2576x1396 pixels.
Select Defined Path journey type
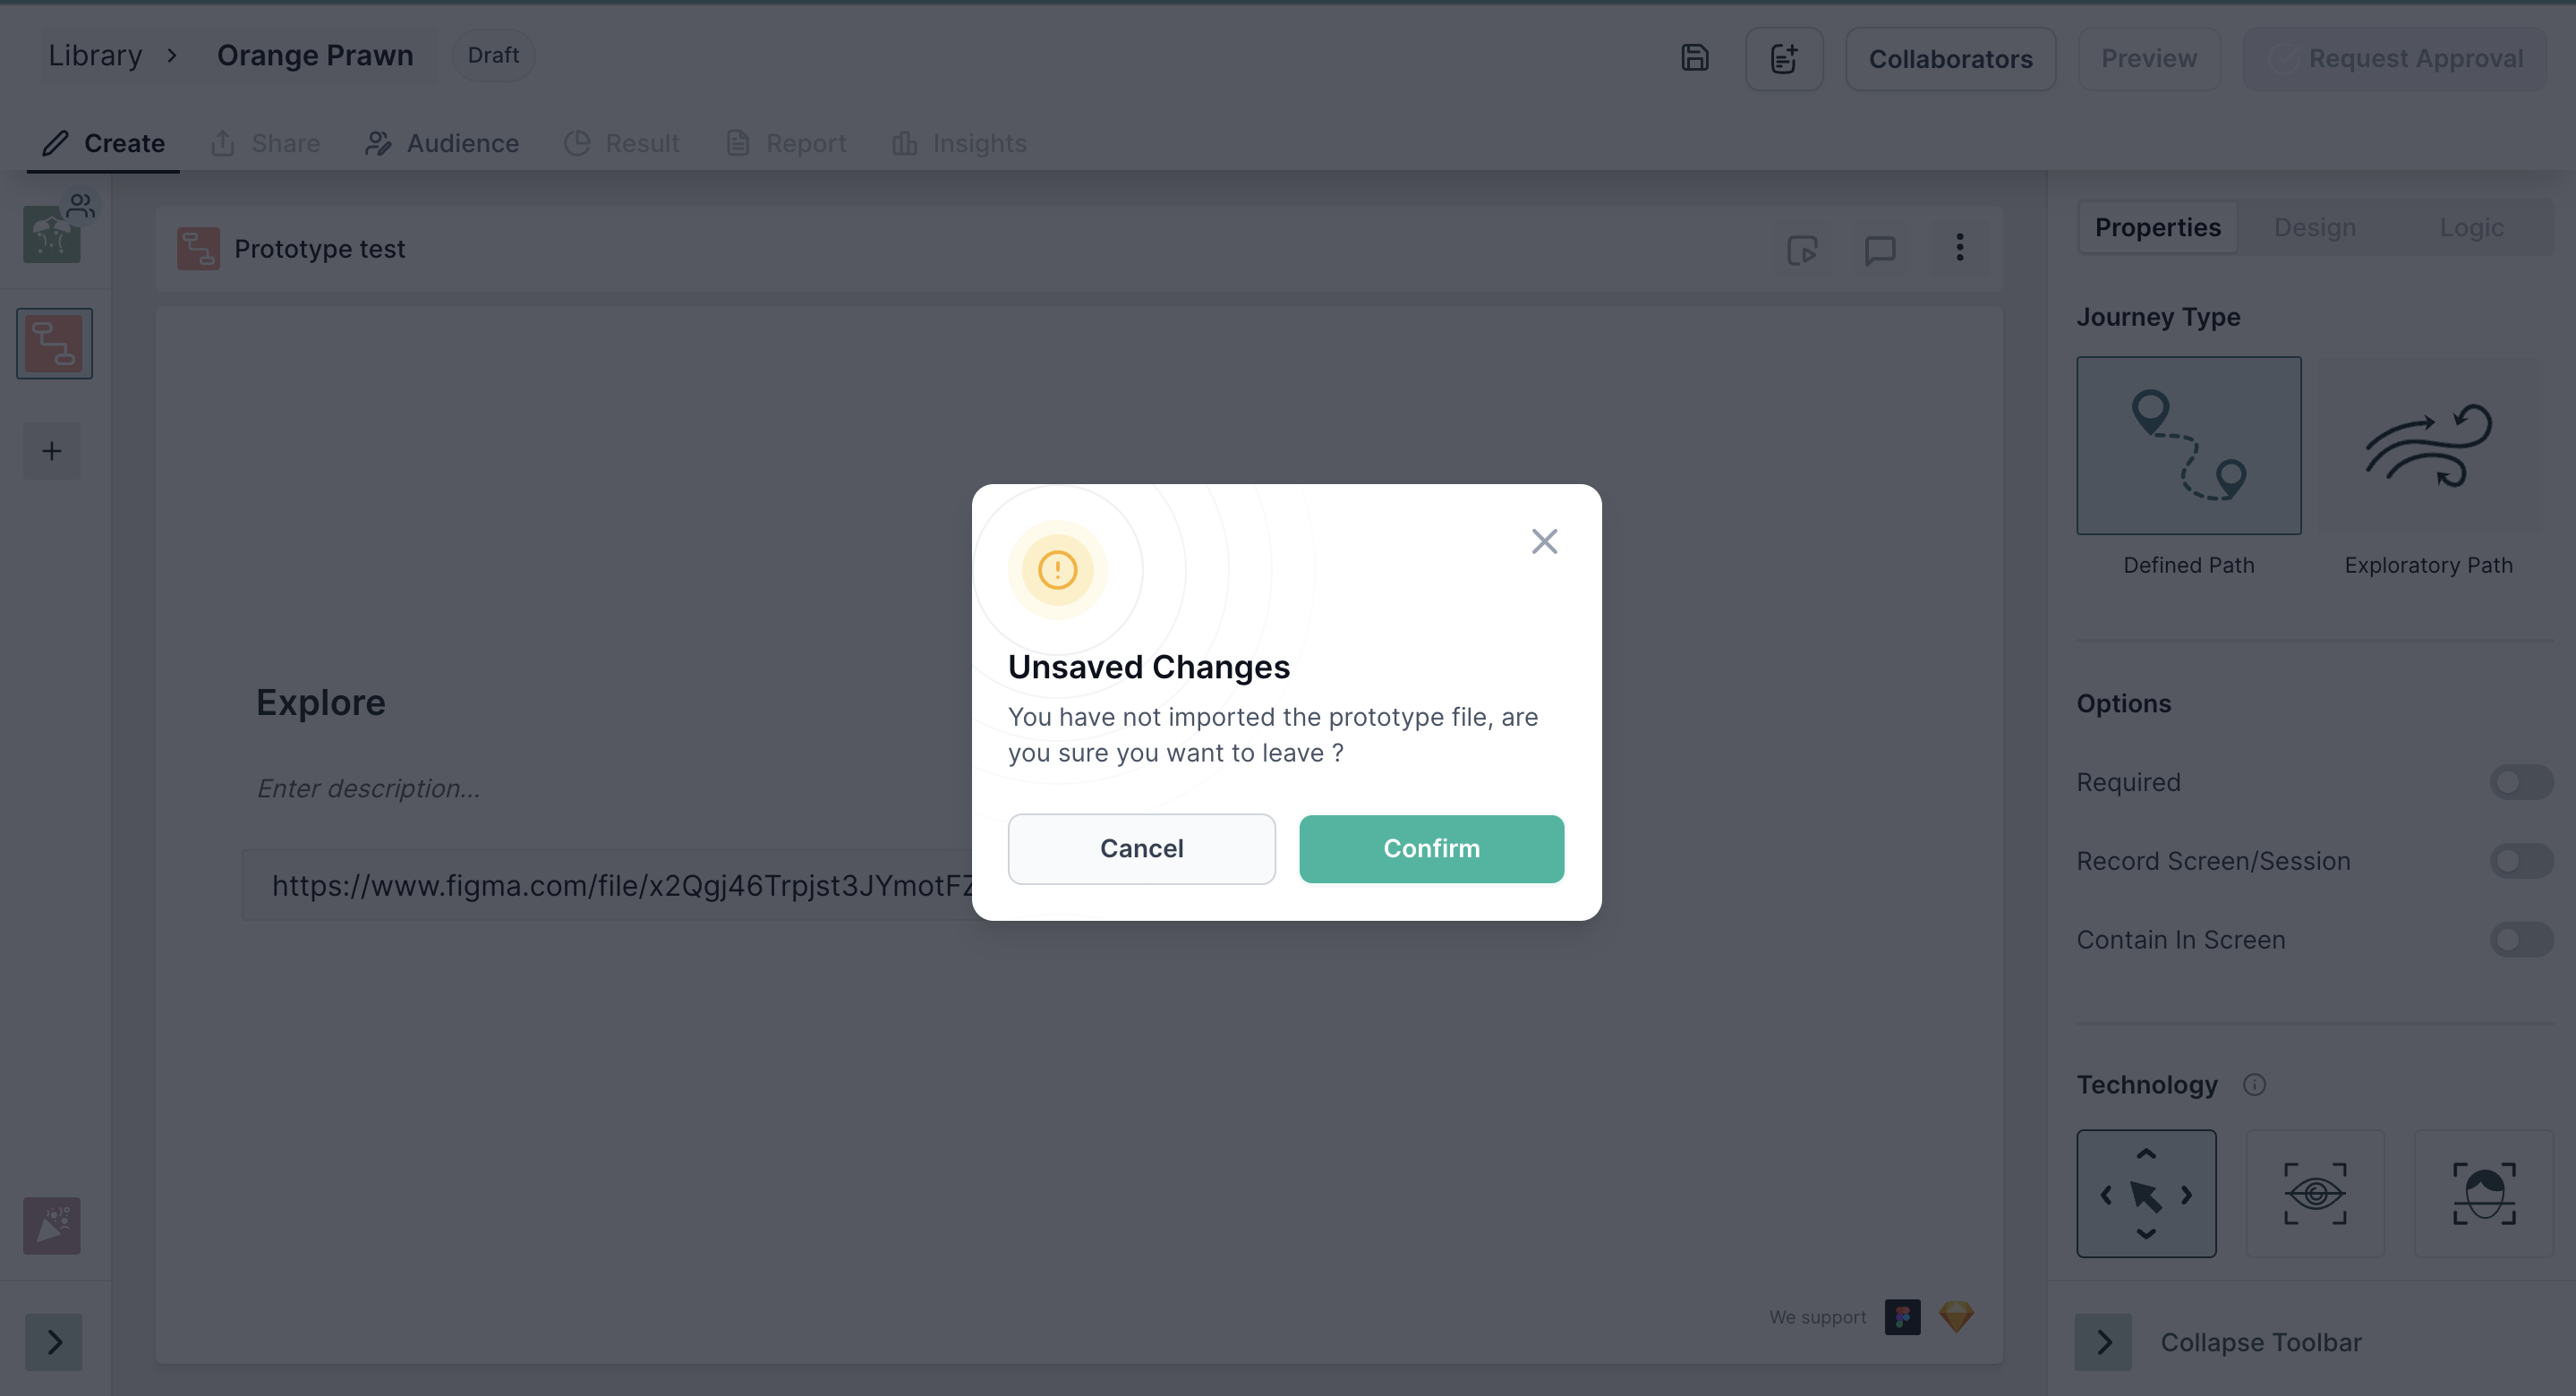point(2188,445)
